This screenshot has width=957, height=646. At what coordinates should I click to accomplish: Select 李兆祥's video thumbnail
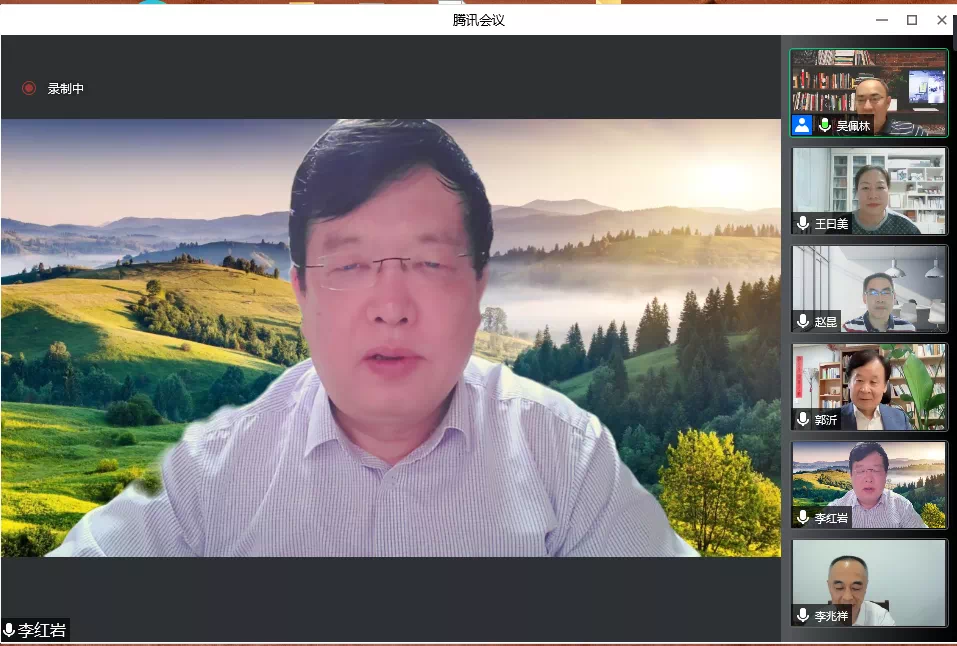(868, 582)
